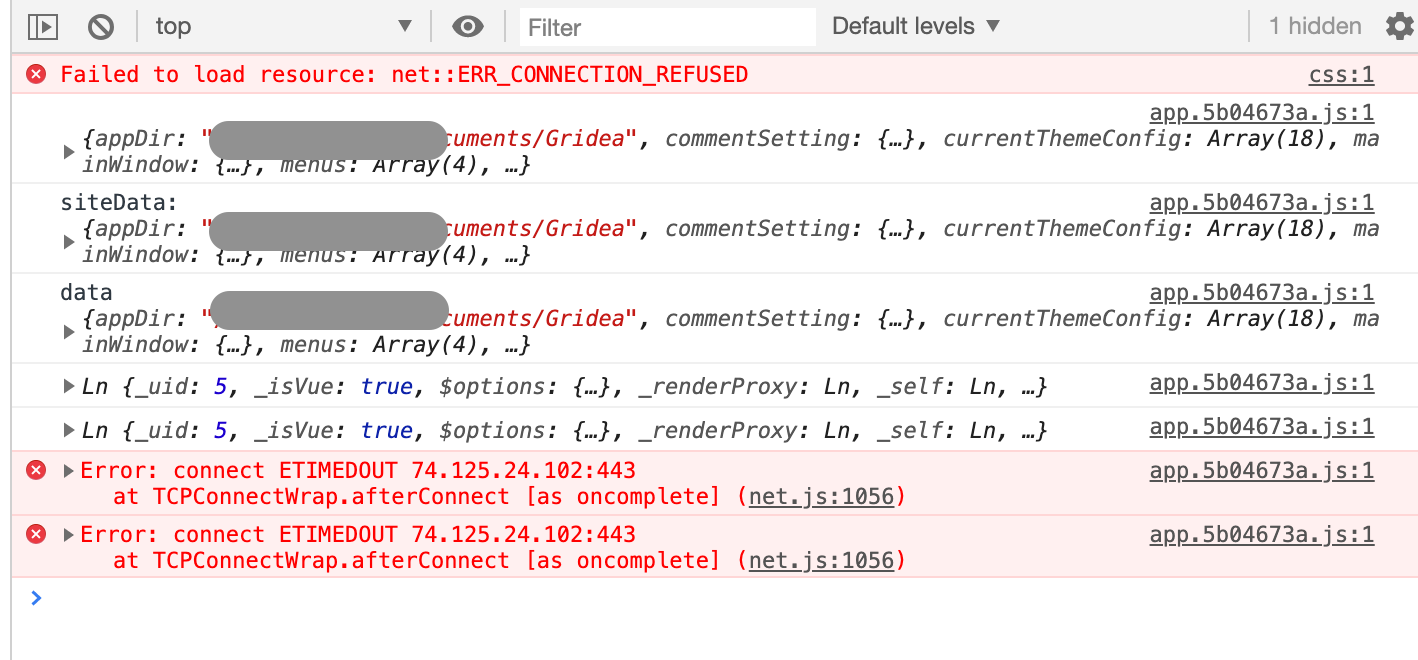Select the true value in the Vue object
The width and height of the screenshot is (1418, 660).
coord(387,385)
